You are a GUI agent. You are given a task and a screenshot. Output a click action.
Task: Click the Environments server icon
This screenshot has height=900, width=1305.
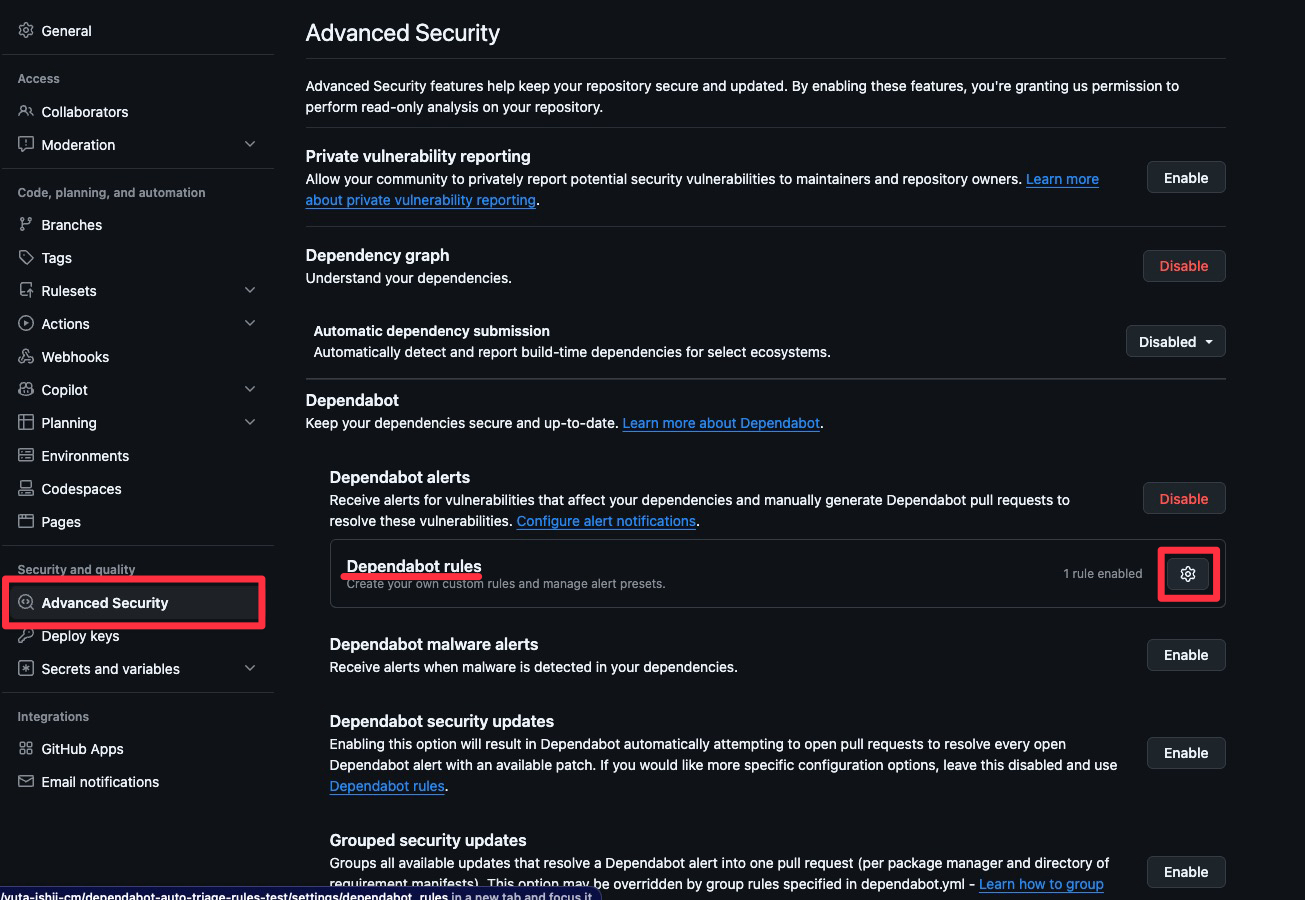(x=26, y=456)
